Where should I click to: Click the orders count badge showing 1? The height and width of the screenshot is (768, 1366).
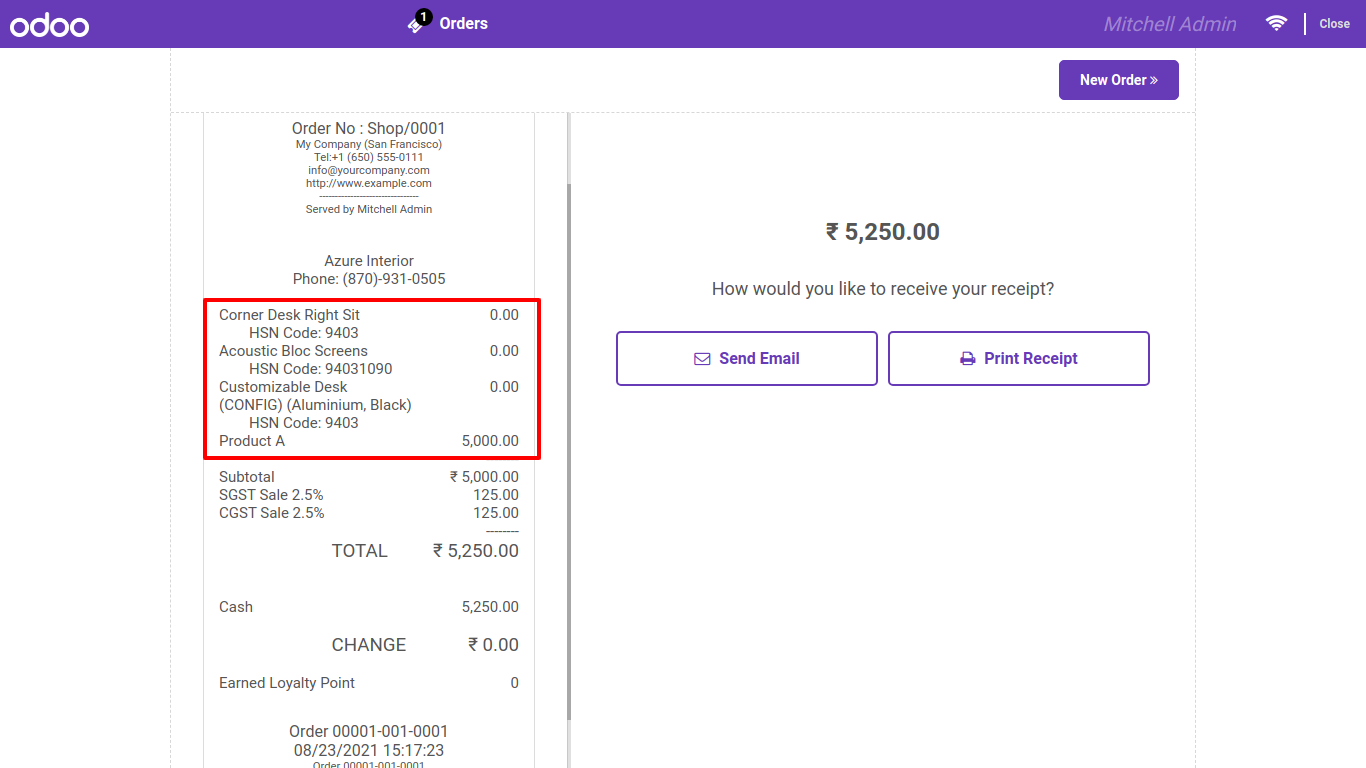pyautogui.click(x=424, y=17)
